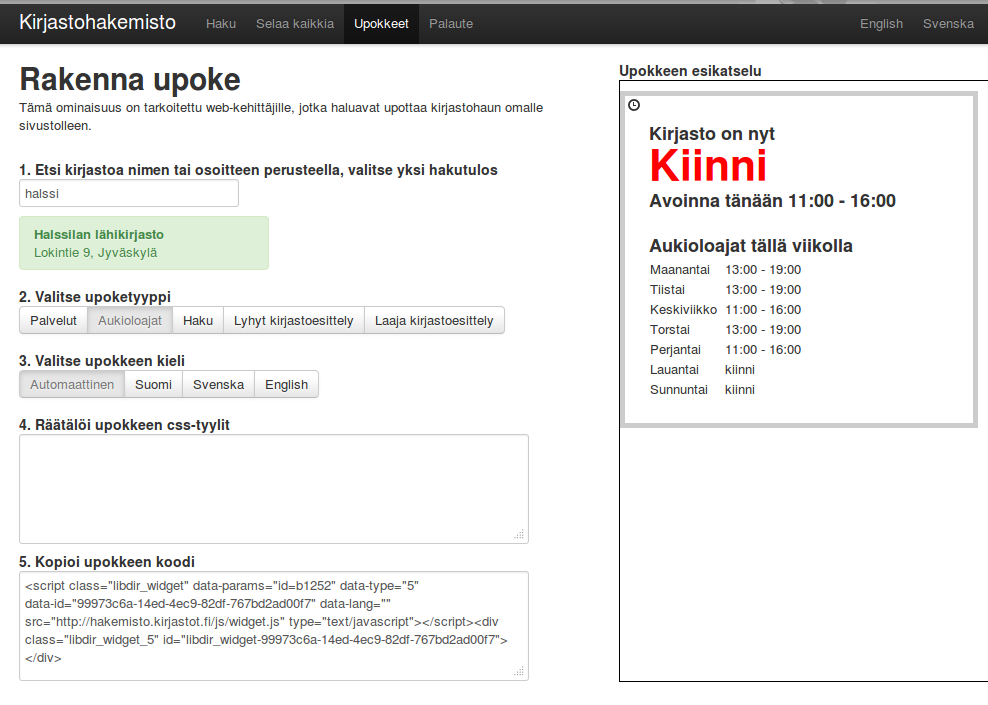Open Selaa kaikkia in the navbar

pos(295,24)
